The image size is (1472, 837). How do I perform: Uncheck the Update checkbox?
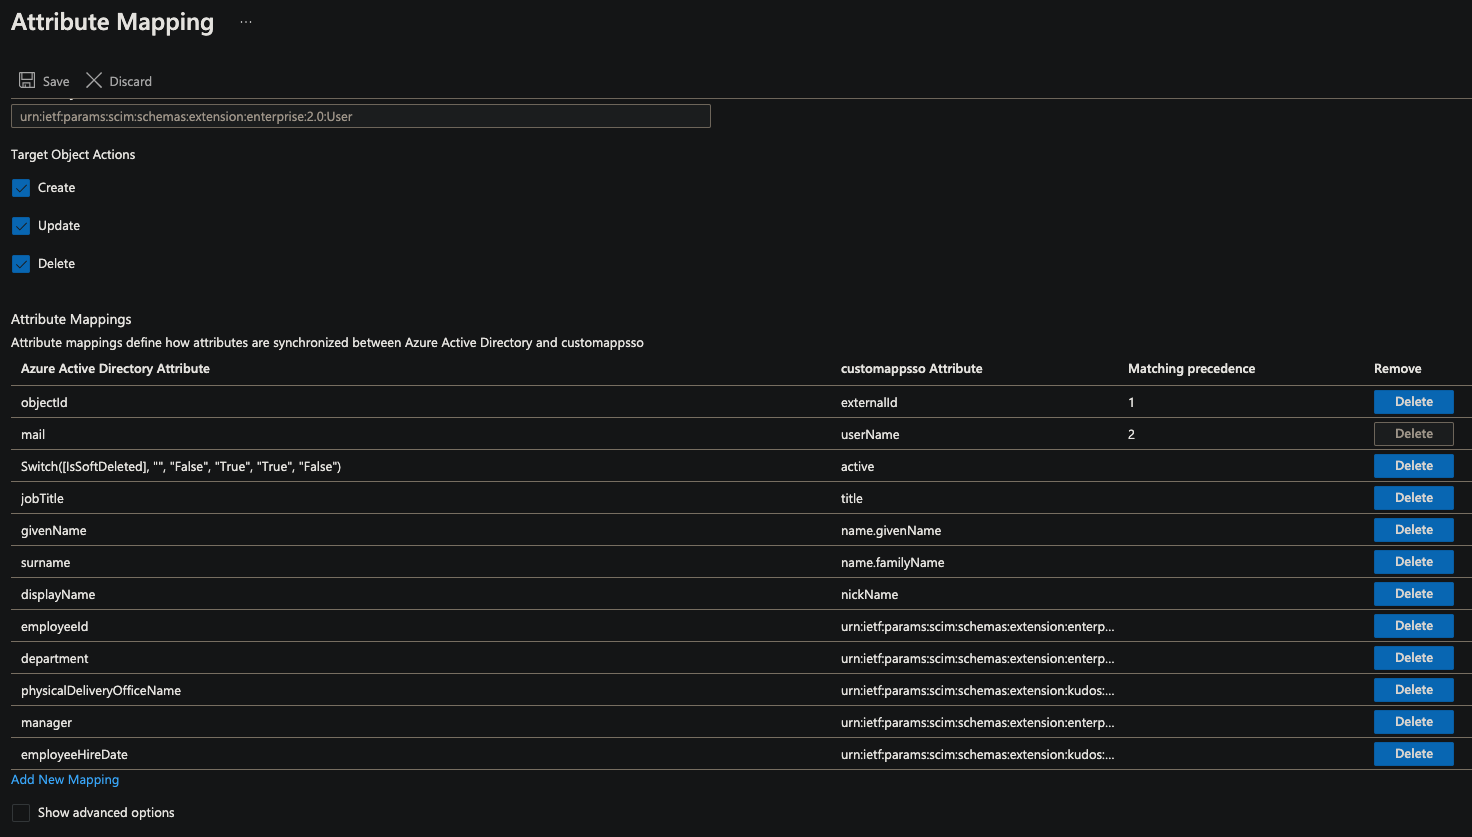coord(21,226)
